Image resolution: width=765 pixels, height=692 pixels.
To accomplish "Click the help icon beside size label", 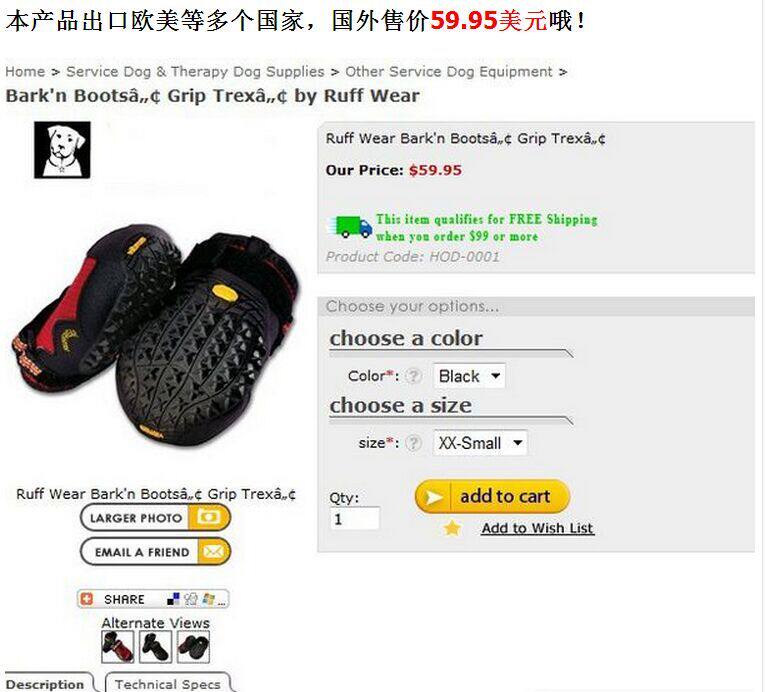I will pyautogui.click(x=414, y=443).
